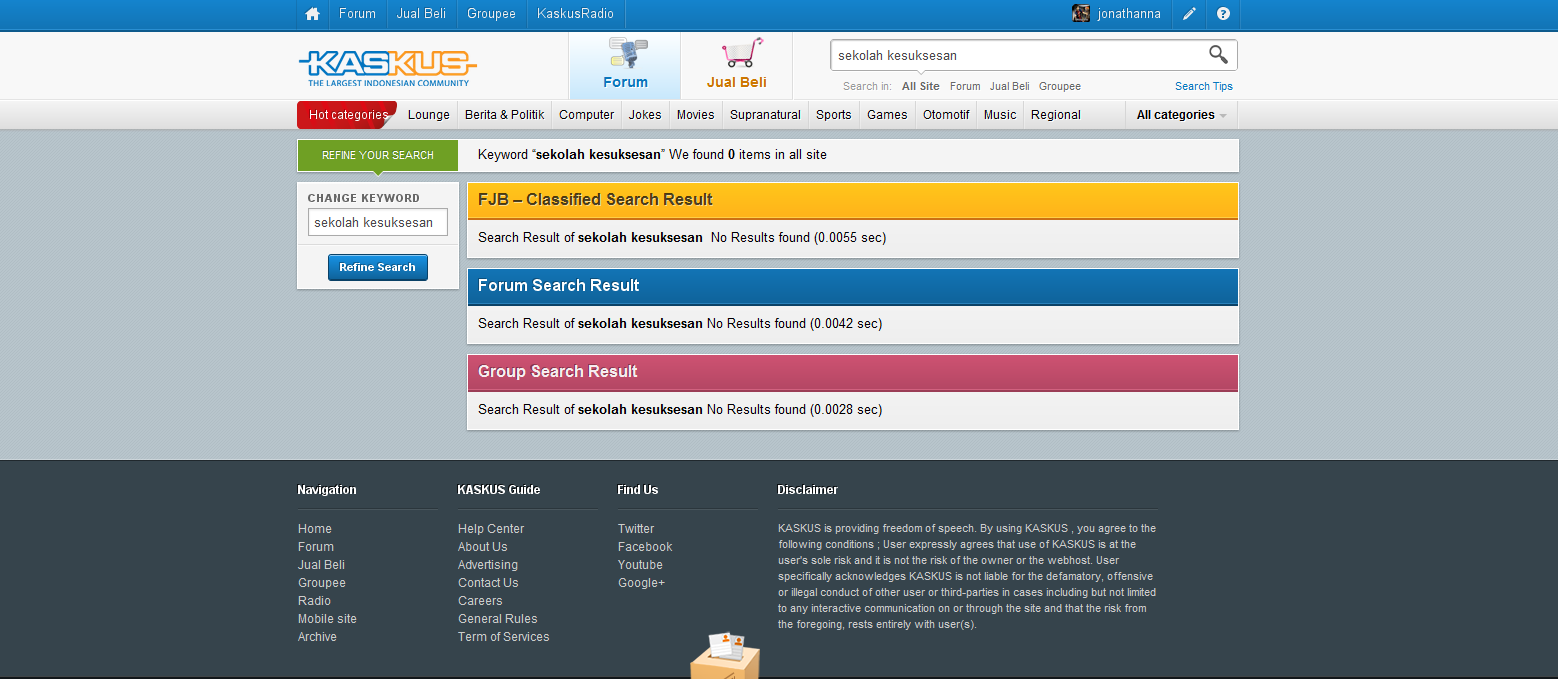The image size is (1558, 679).
Task: Set search scope to Forum
Action: click(x=965, y=86)
